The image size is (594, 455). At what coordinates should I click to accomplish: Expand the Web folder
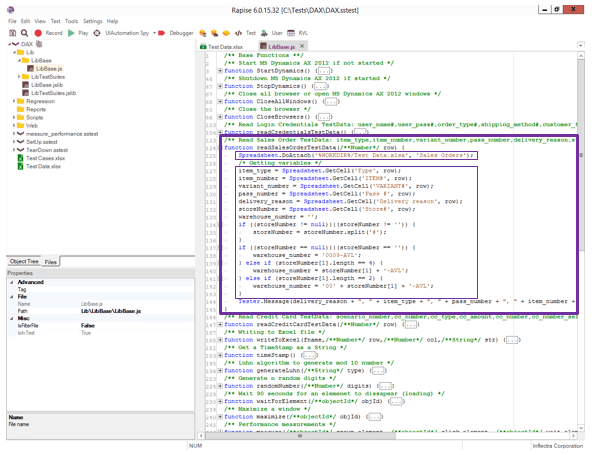[x=14, y=125]
